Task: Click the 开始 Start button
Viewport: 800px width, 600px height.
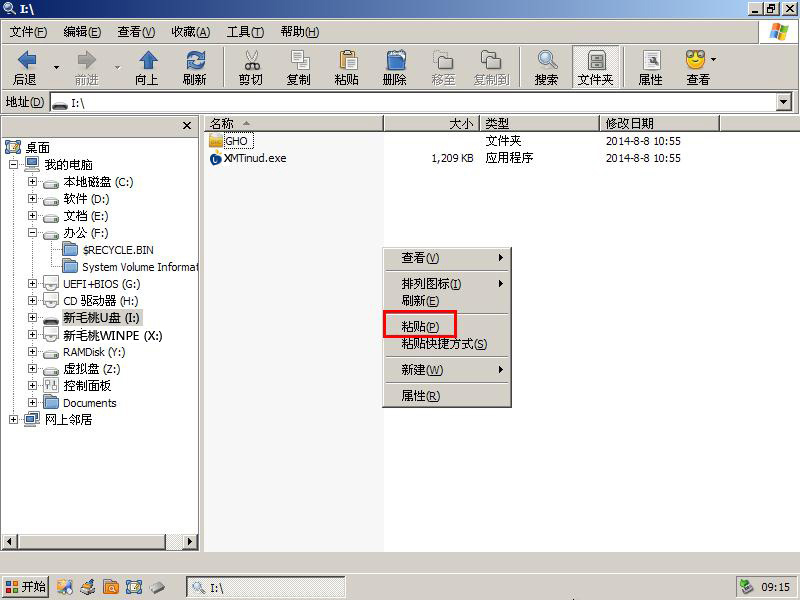Action: tap(26, 587)
